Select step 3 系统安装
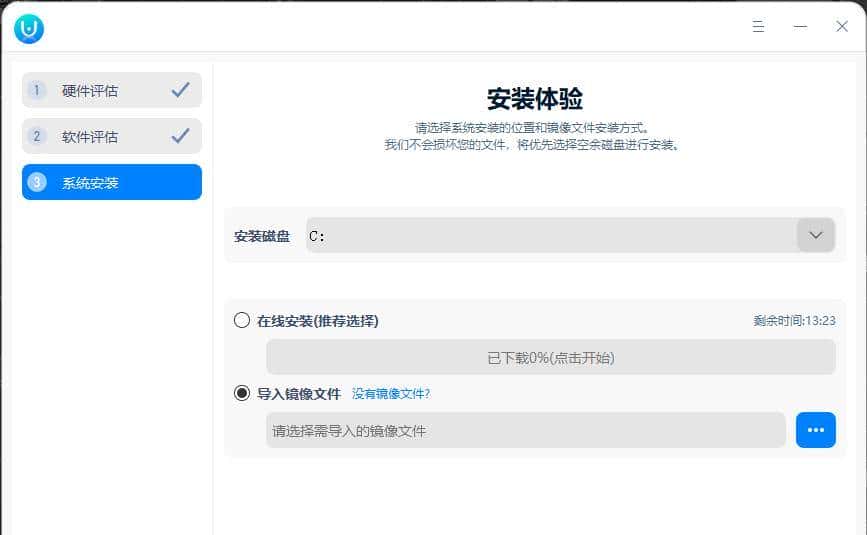This screenshot has width=867, height=535. pyautogui.click(x=112, y=182)
